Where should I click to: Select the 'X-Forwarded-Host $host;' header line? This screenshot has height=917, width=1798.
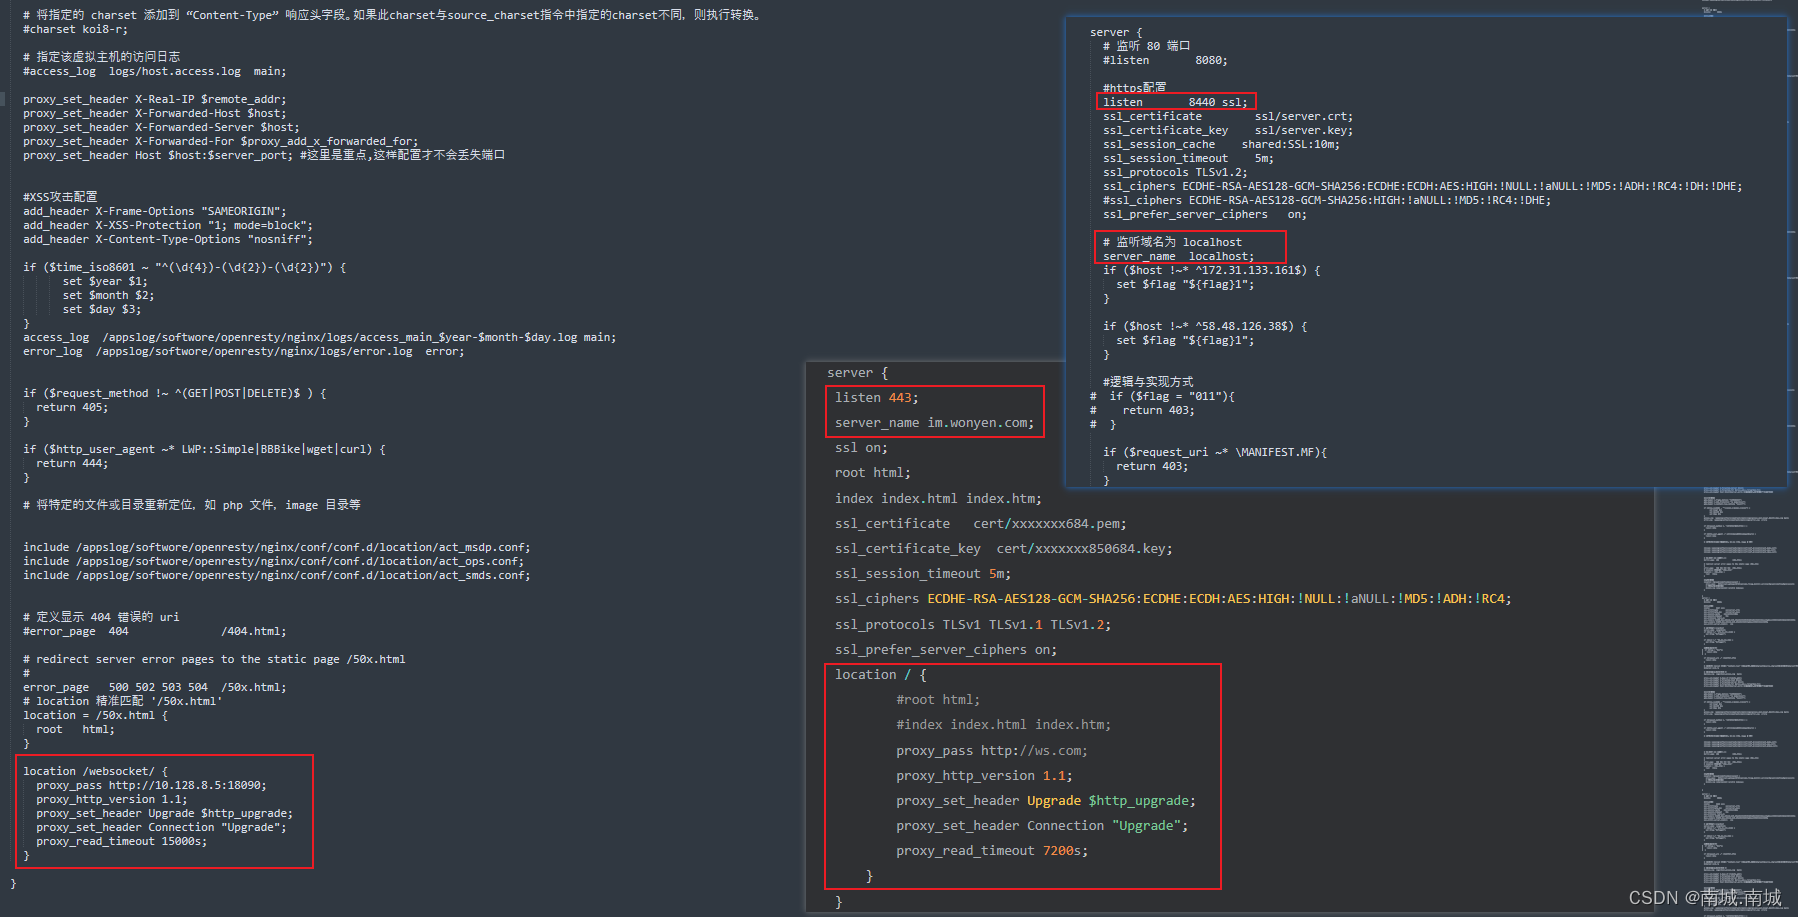(x=154, y=113)
